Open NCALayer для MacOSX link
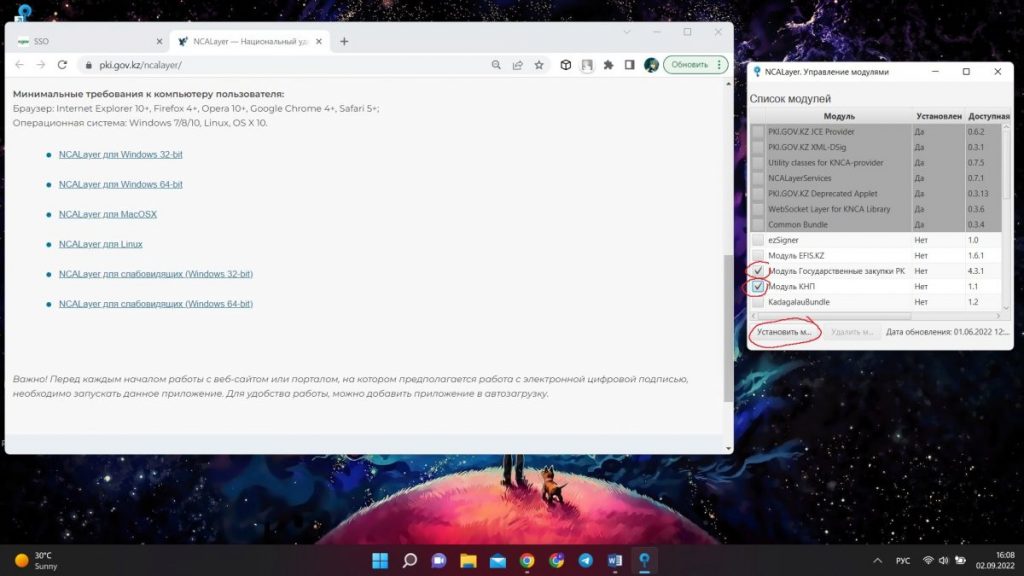1024x576 pixels. [x=108, y=214]
